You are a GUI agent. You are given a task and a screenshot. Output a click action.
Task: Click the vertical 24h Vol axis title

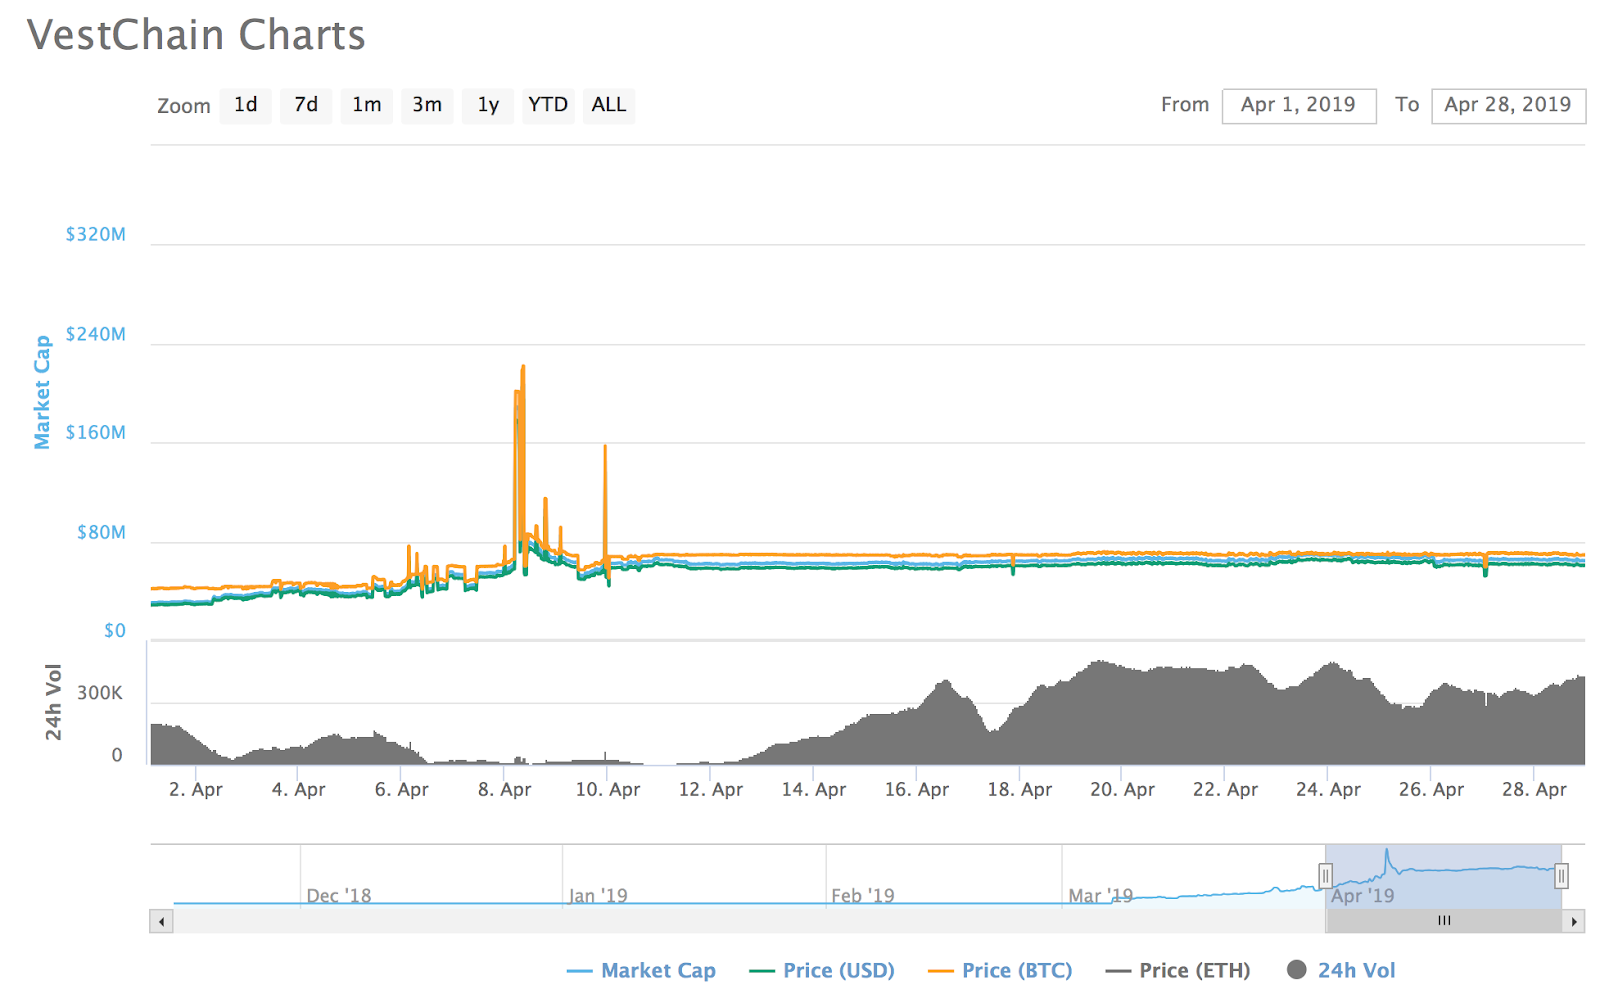coord(53,702)
